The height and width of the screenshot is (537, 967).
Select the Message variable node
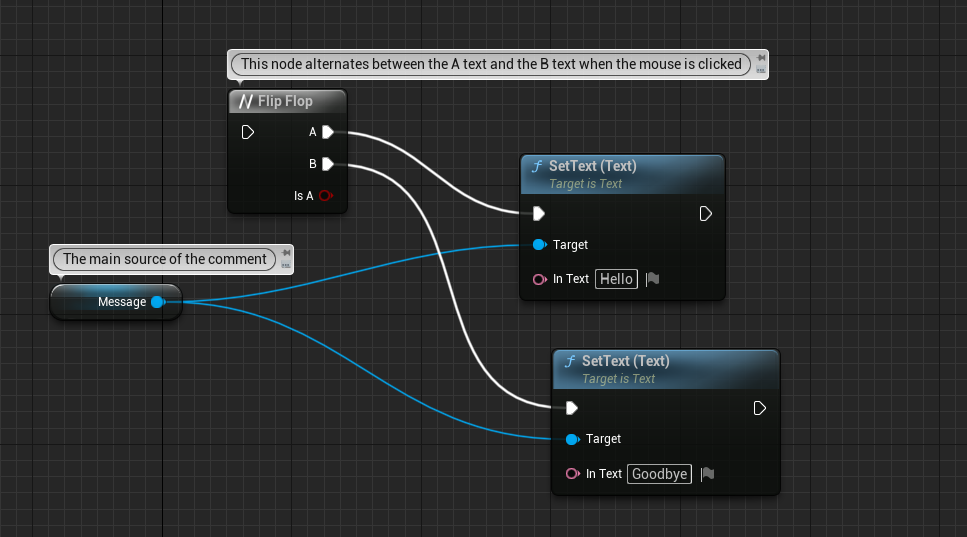[x=116, y=302]
